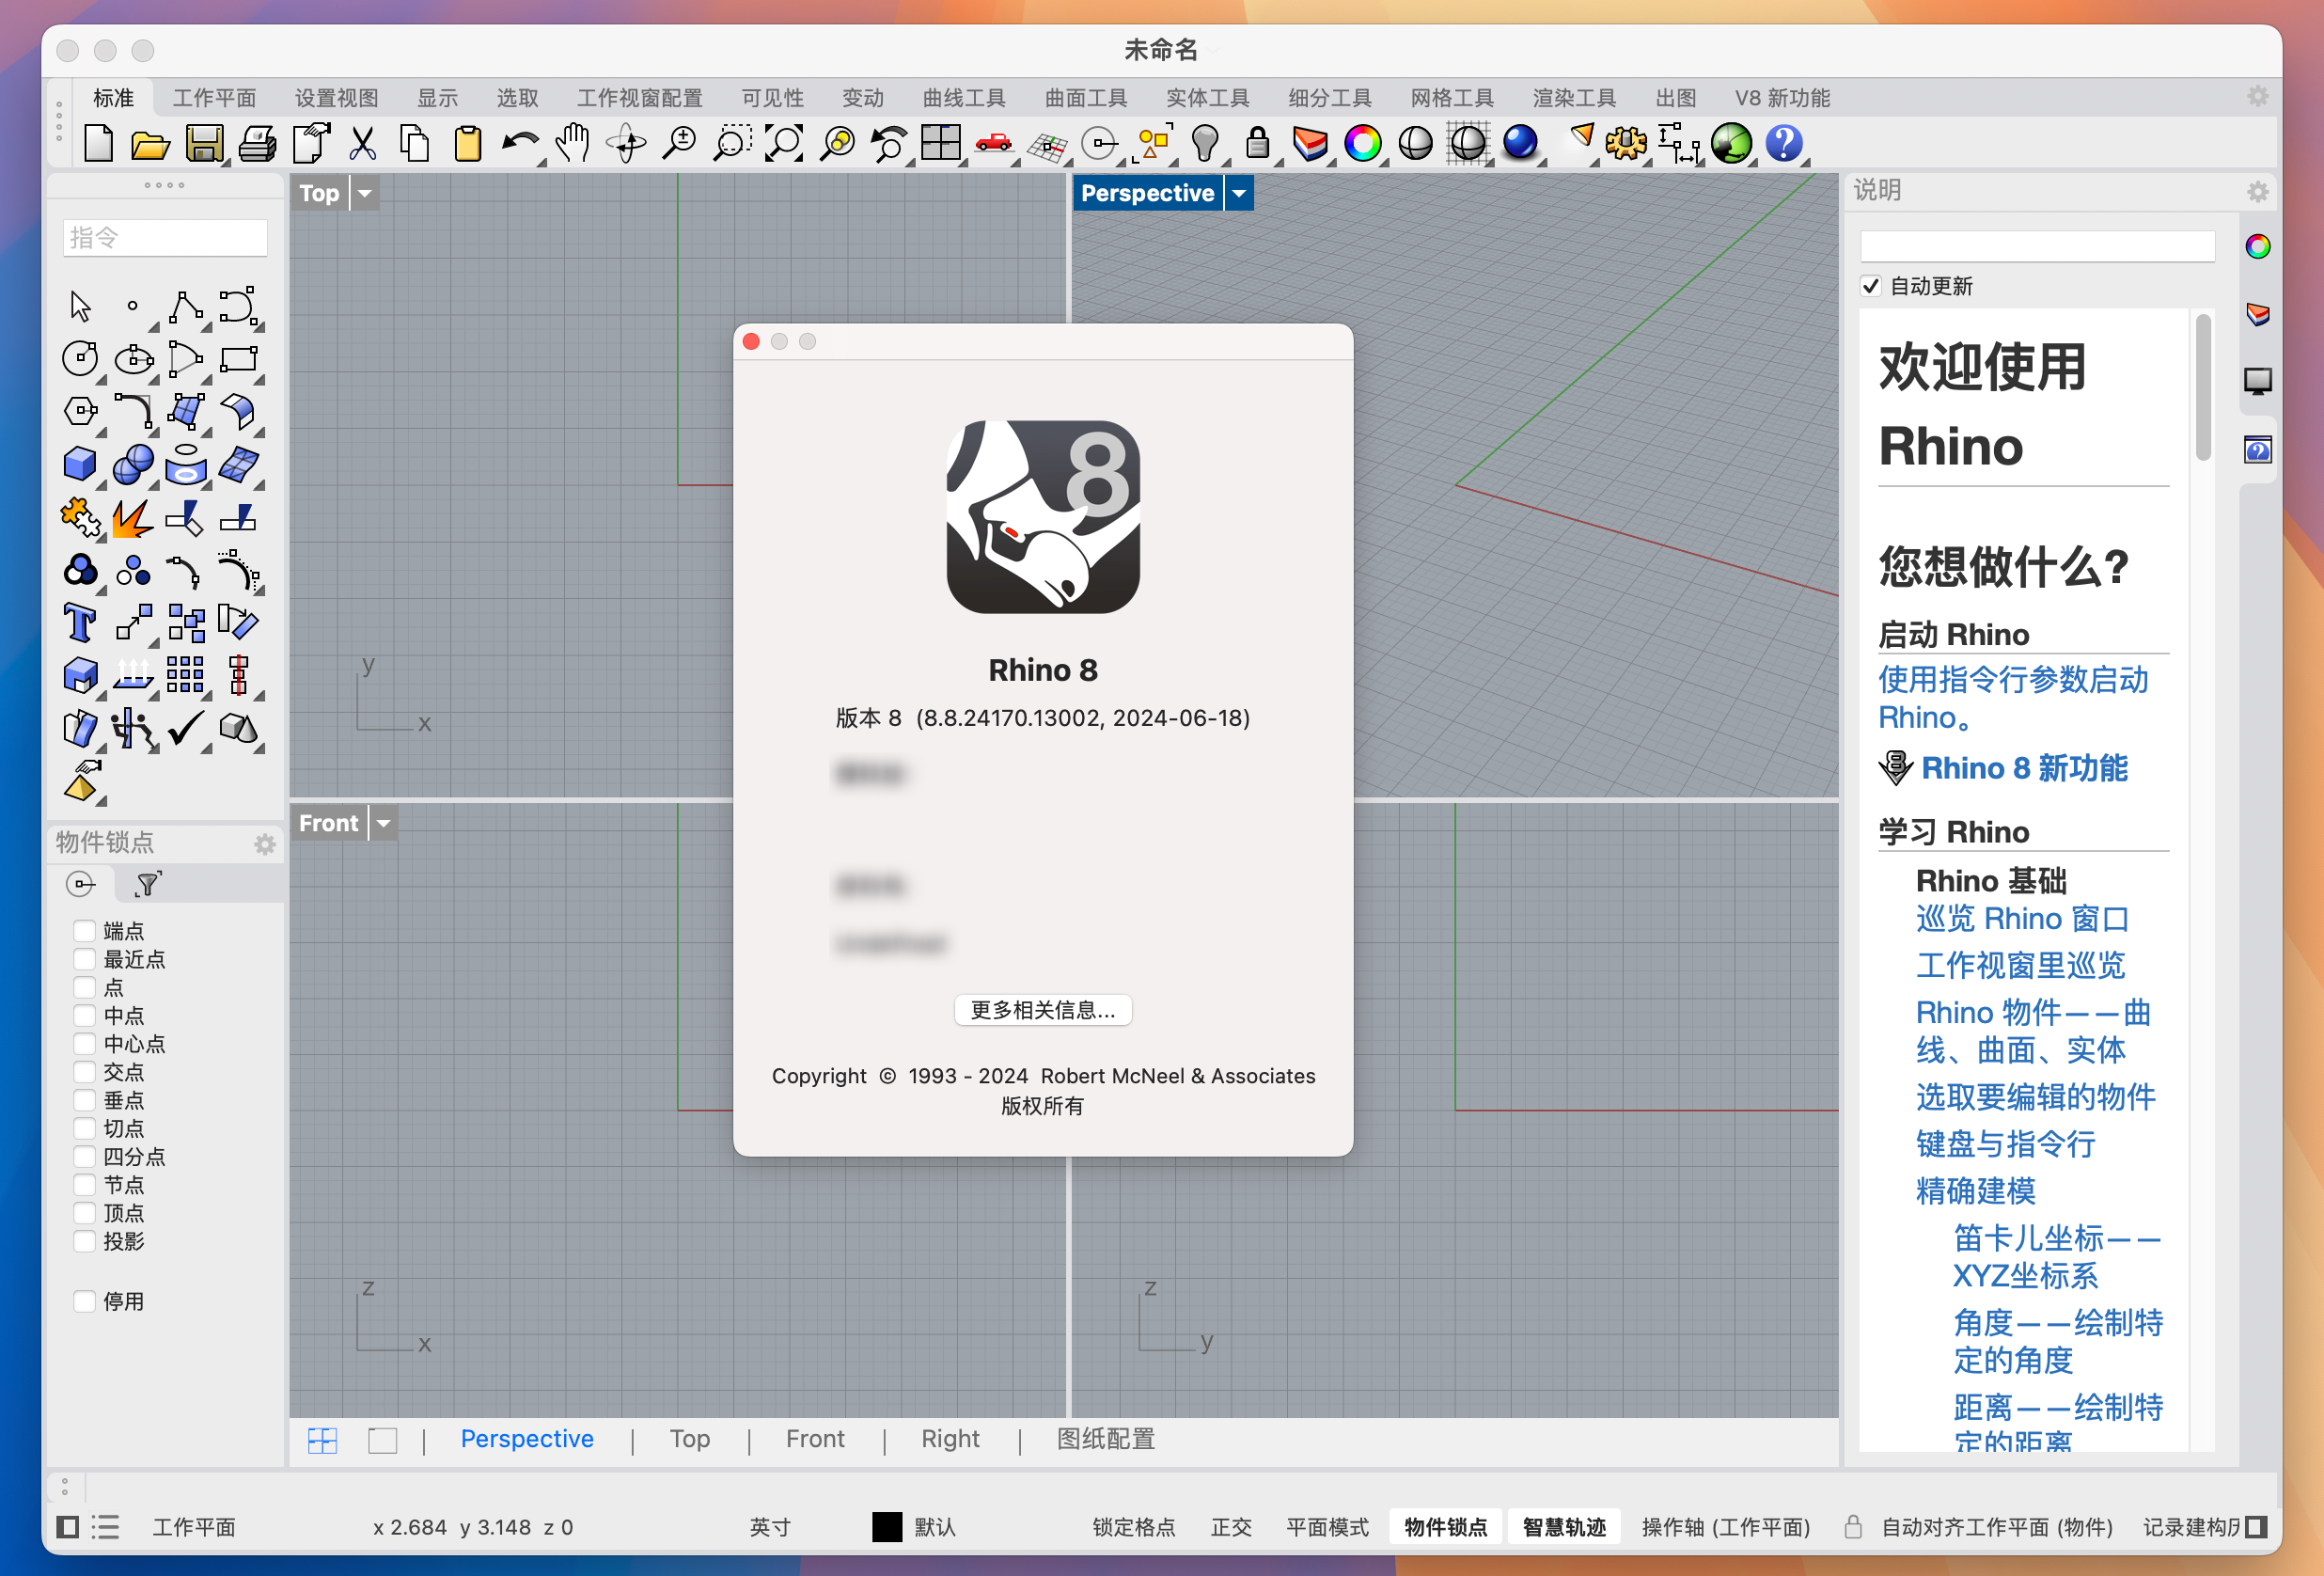Open the Front viewport dropdown arrow
The image size is (2324, 1576).
[x=383, y=823]
